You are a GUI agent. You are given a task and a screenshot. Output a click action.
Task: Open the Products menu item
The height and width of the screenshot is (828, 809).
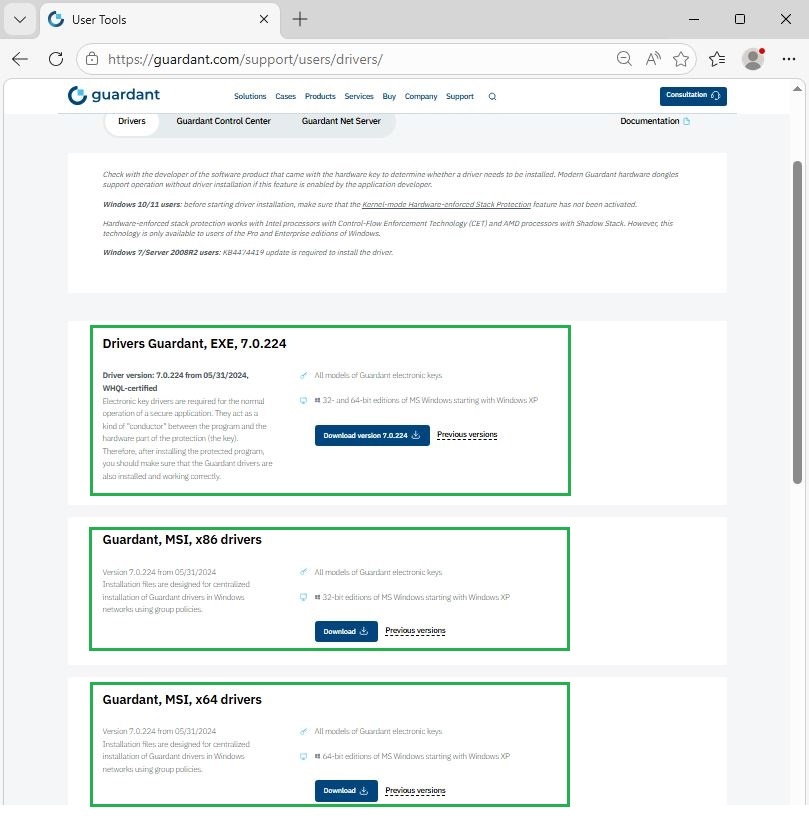tap(320, 97)
